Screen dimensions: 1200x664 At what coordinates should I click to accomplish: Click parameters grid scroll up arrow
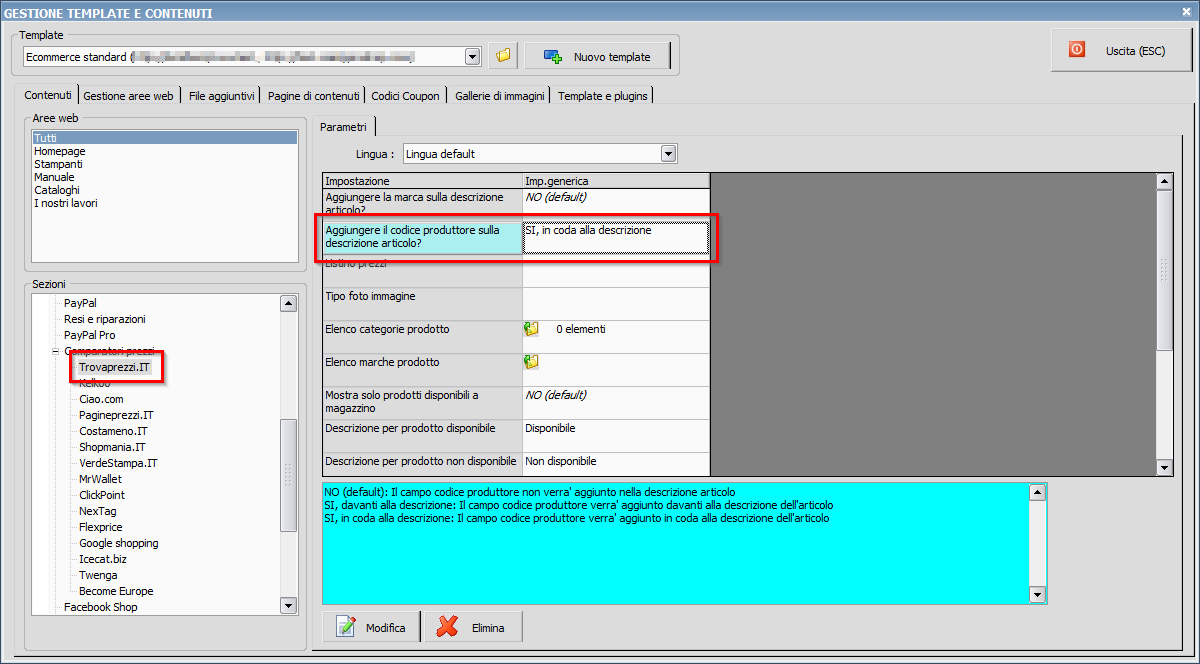pyautogui.click(x=1164, y=182)
